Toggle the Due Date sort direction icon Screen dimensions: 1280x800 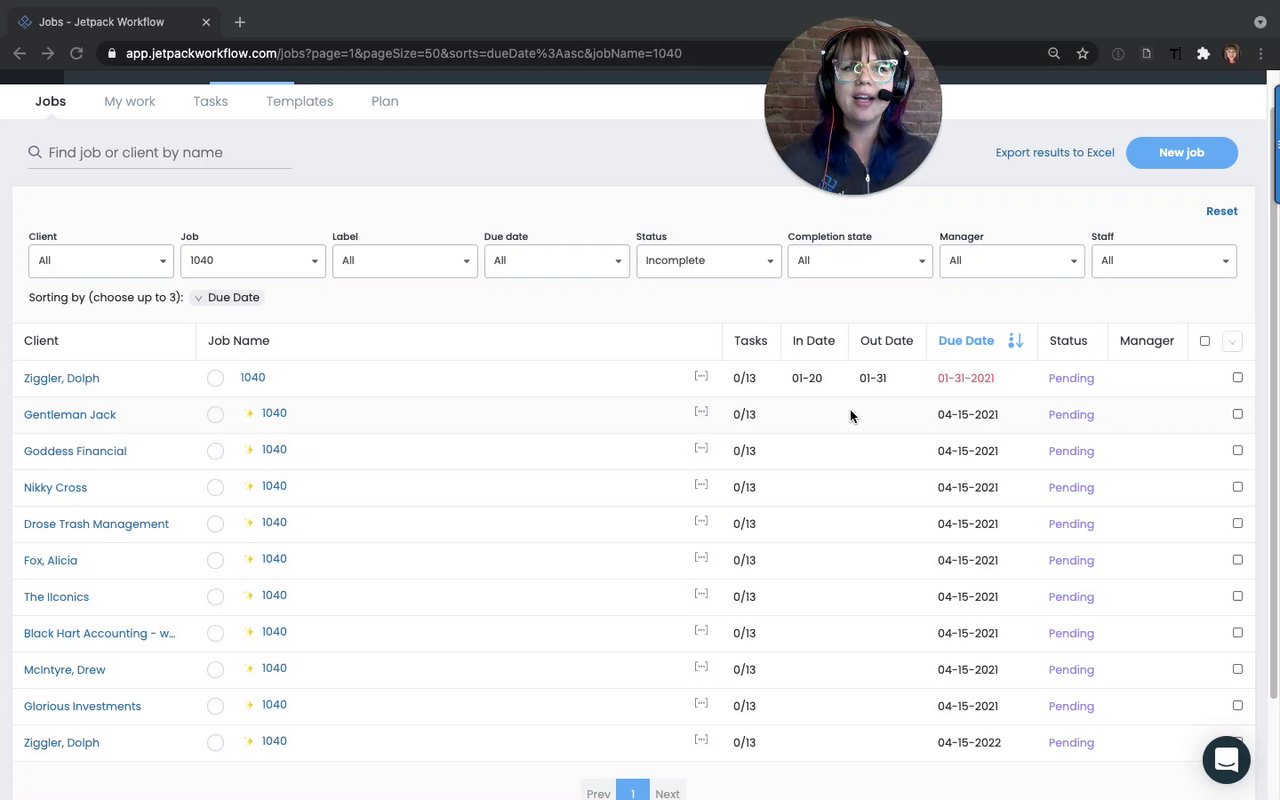click(x=1015, y=341)
